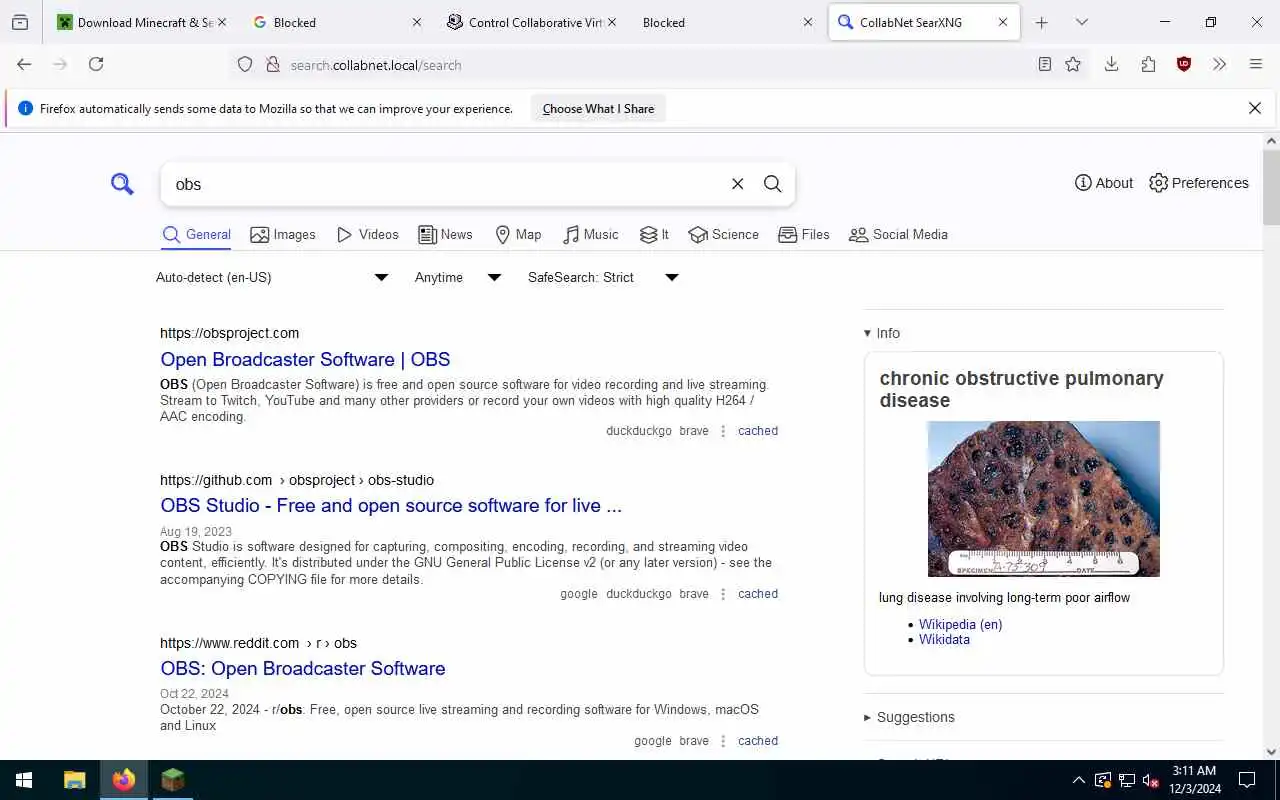Open the Downloads toolbar icon
This screenshot has height=800, width=1280.
tap(1111, 64)
